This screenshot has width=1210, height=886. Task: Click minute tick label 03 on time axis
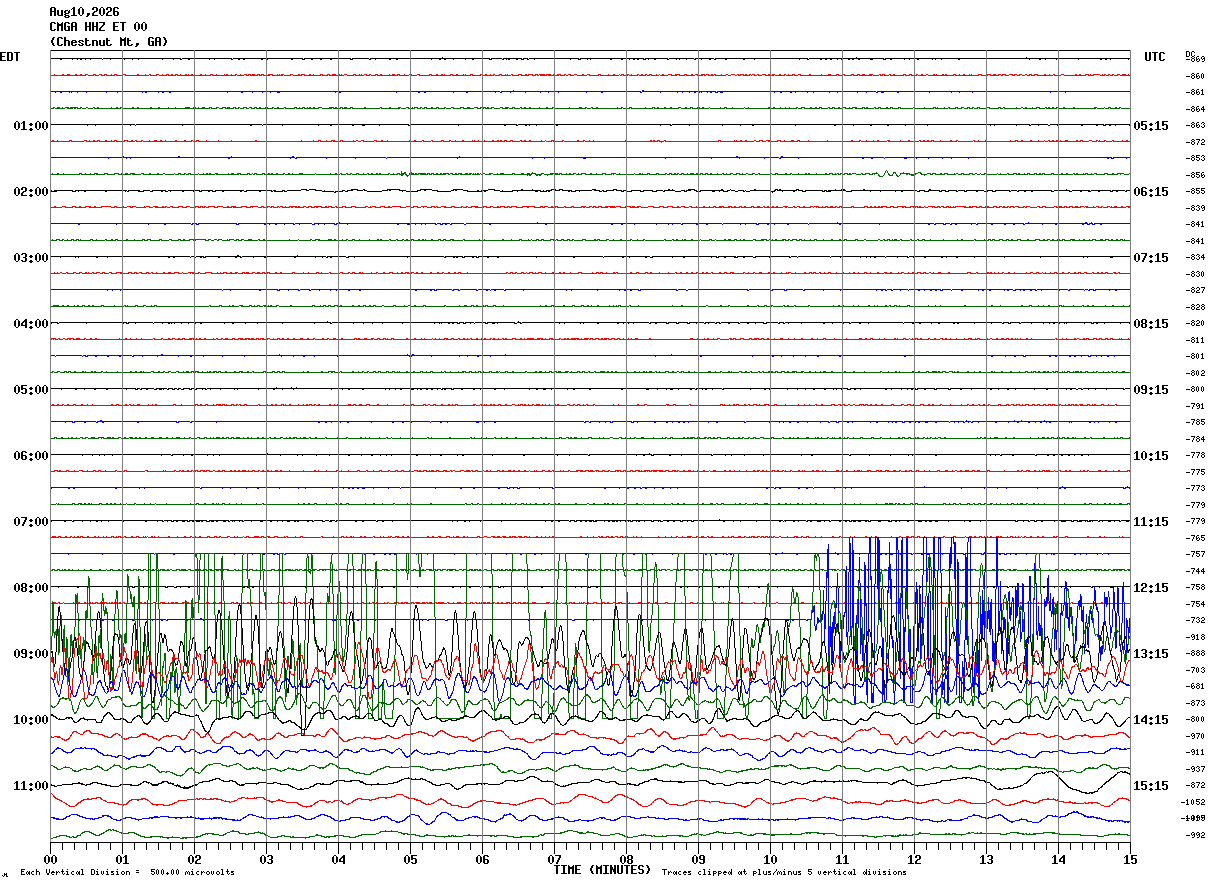click(267, 859)
